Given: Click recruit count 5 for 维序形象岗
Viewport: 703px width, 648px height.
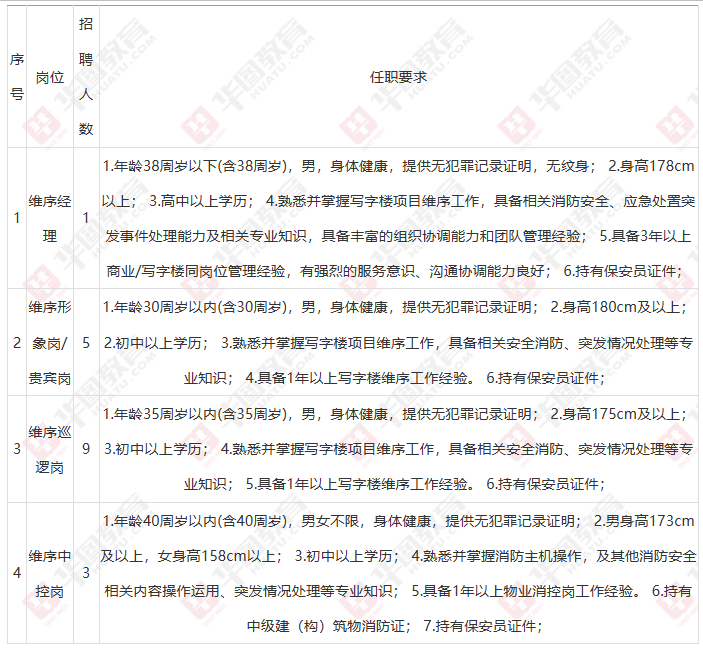Looking at the screenshot, I should click(86, 343).
